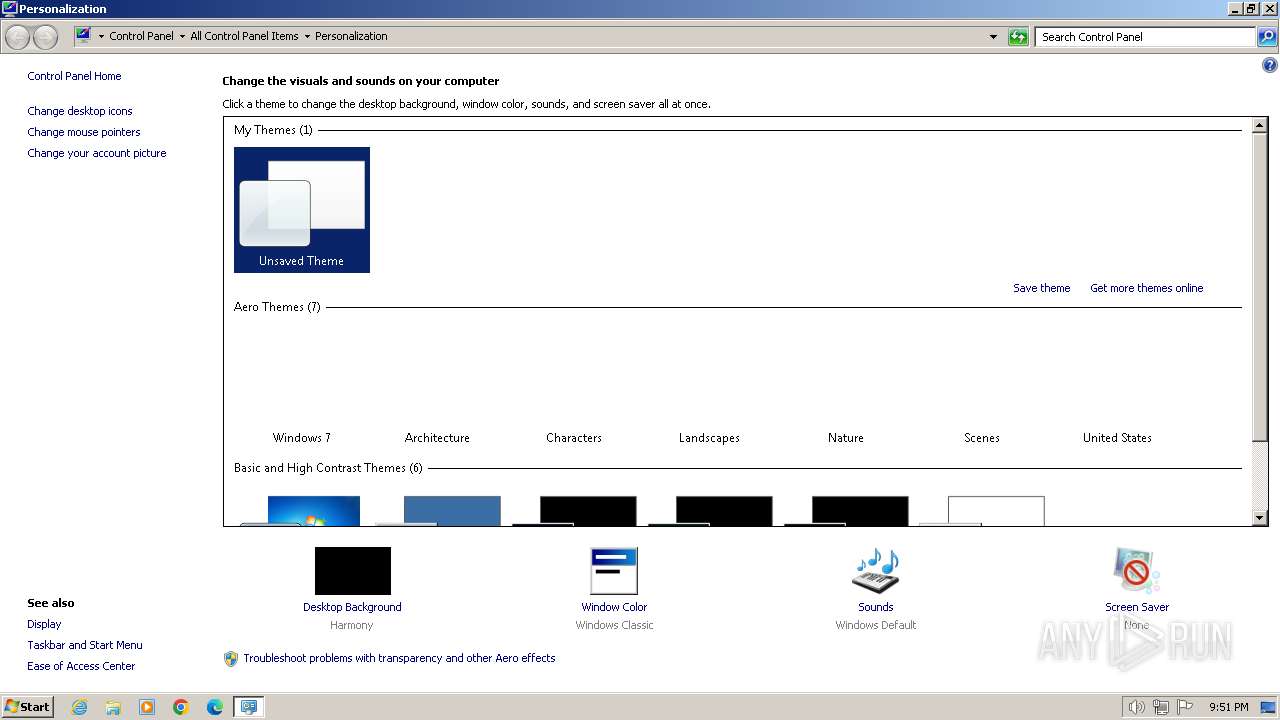Select the Windows 7 Aero theme
Viewport: 1280px width, 720px height.
pos(302,385)
